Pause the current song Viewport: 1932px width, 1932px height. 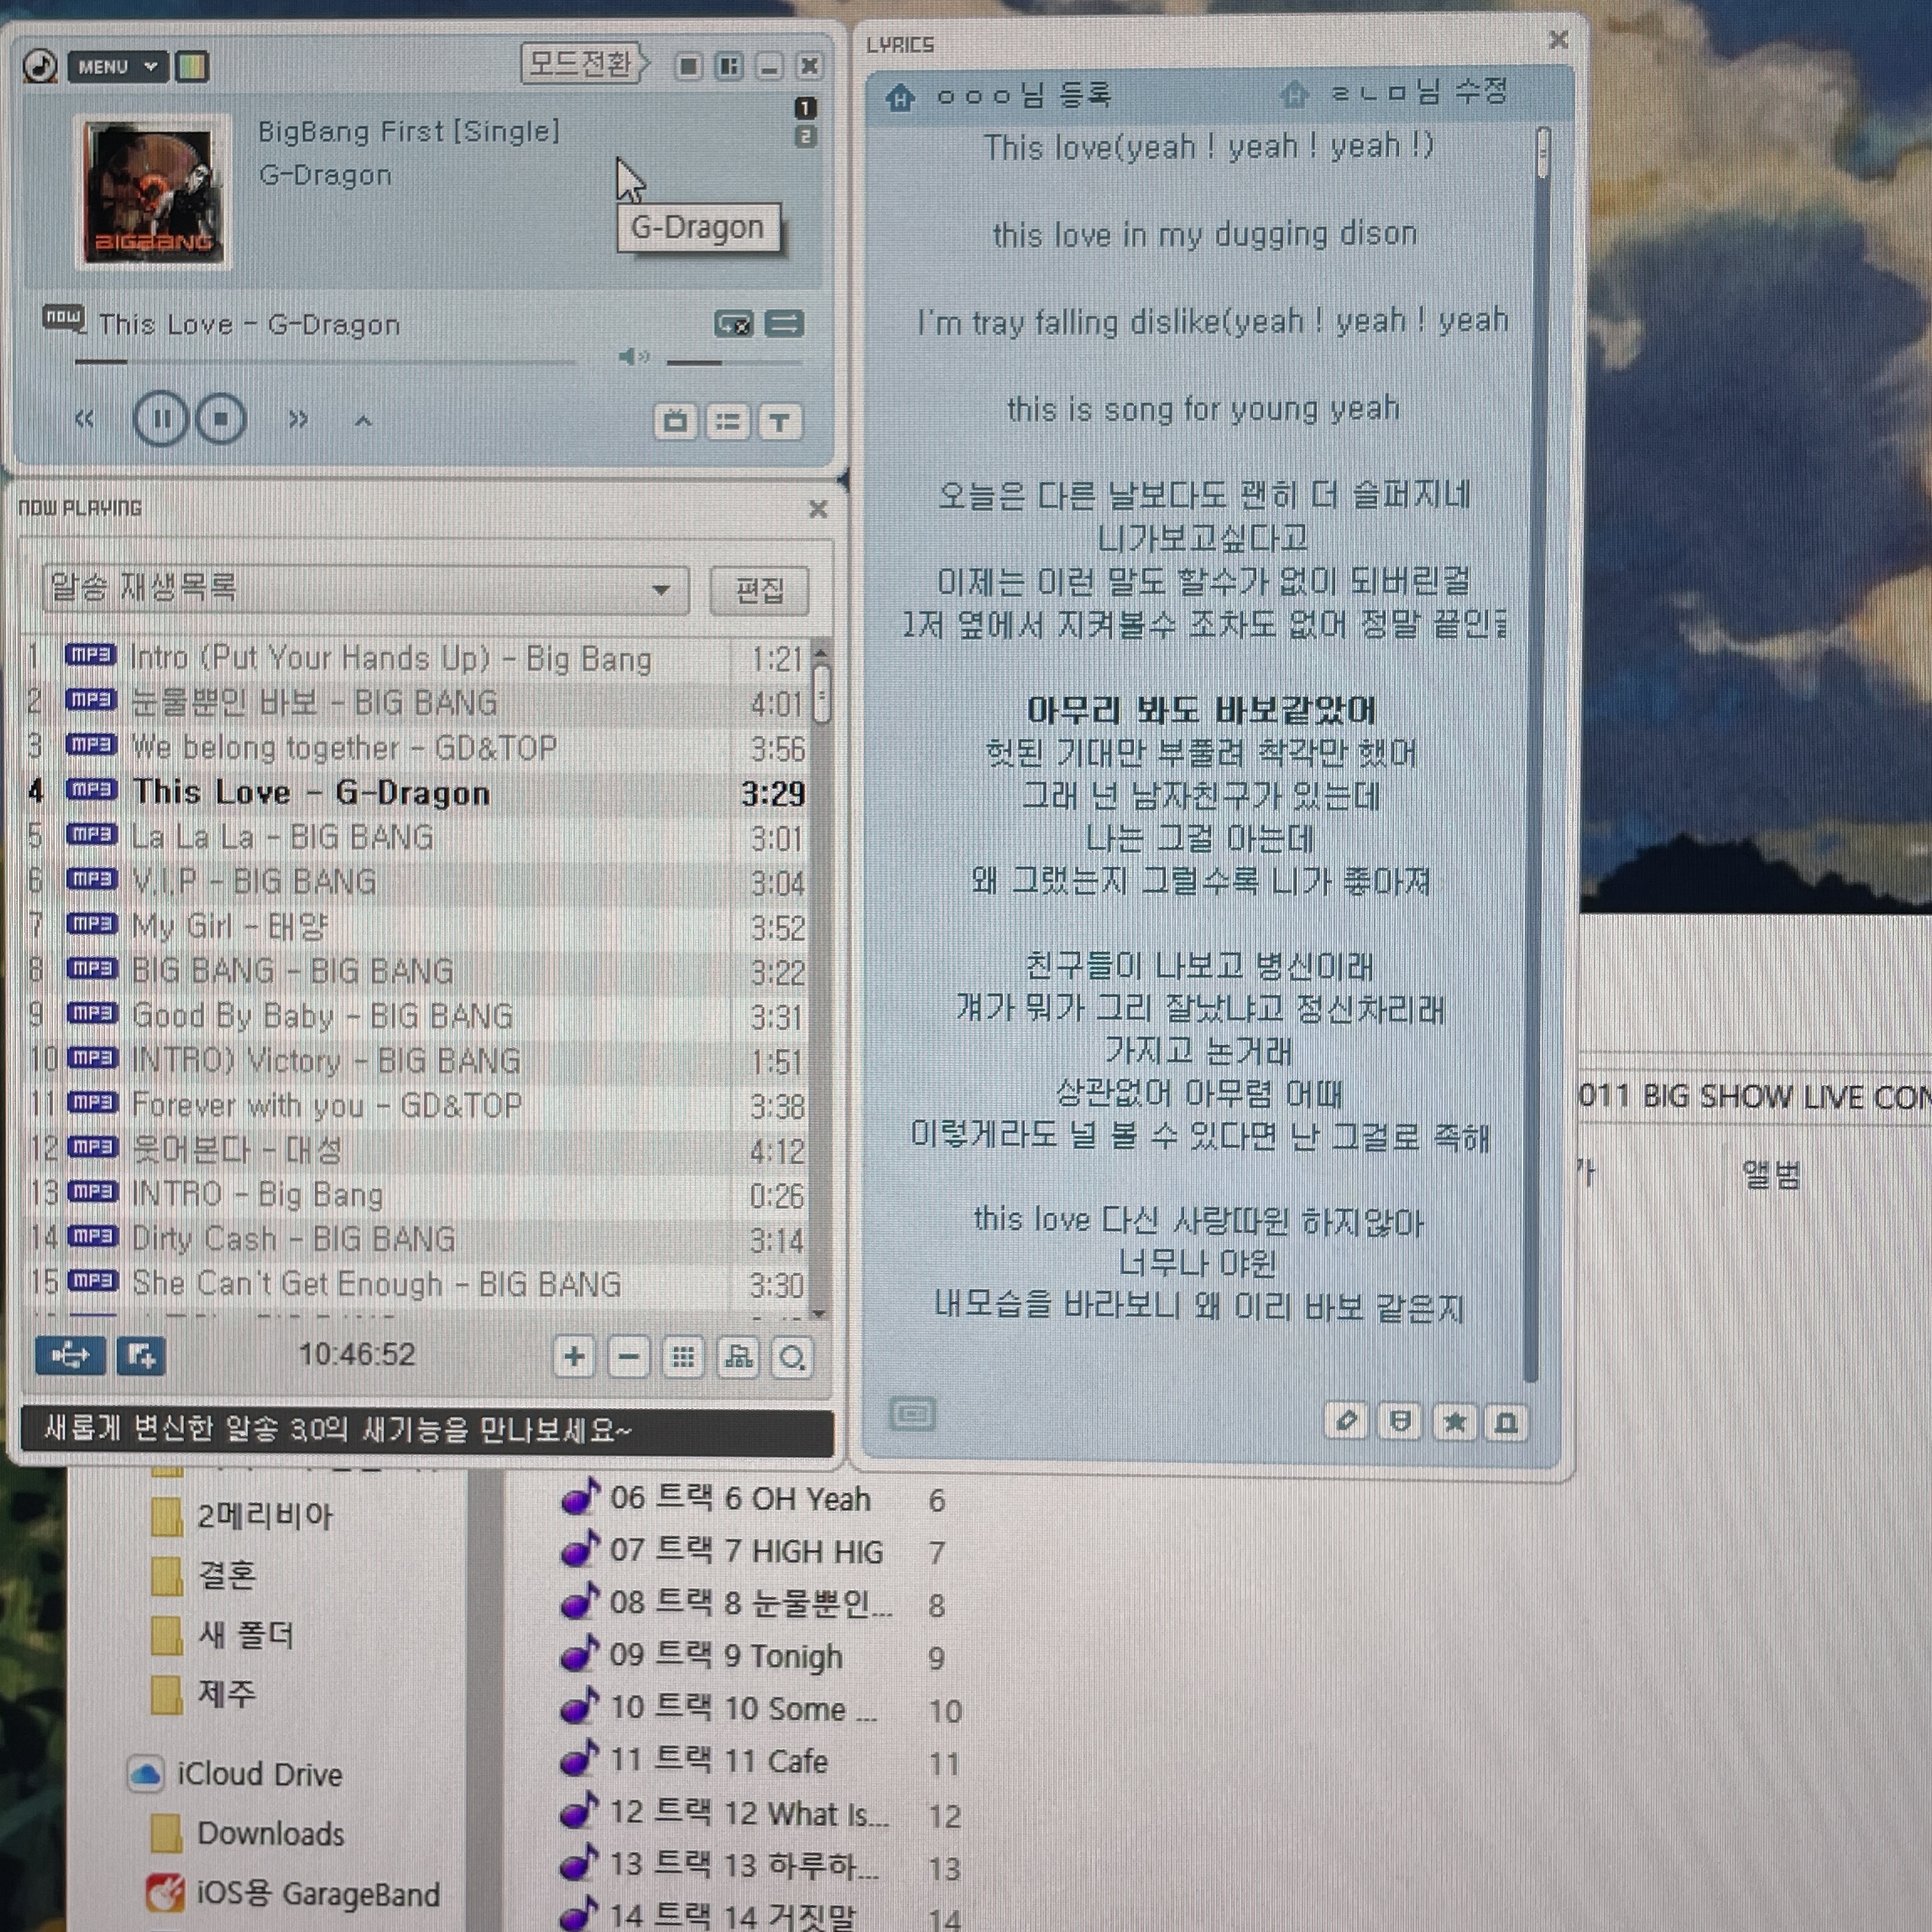(160, 419)
